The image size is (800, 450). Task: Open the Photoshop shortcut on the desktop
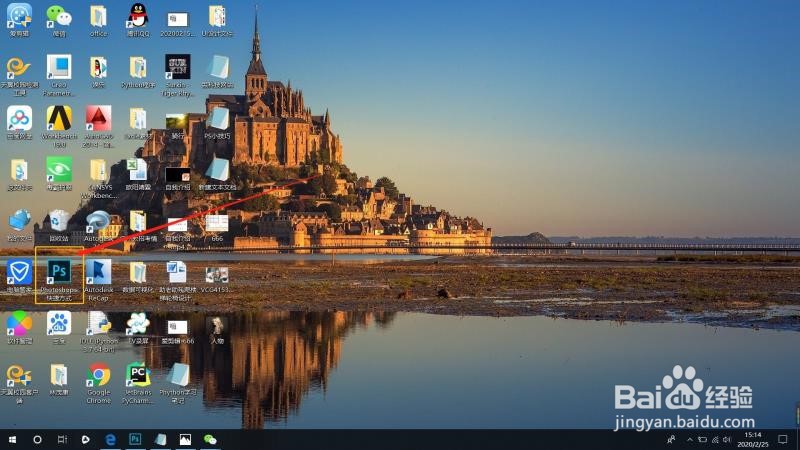(59, 278)
